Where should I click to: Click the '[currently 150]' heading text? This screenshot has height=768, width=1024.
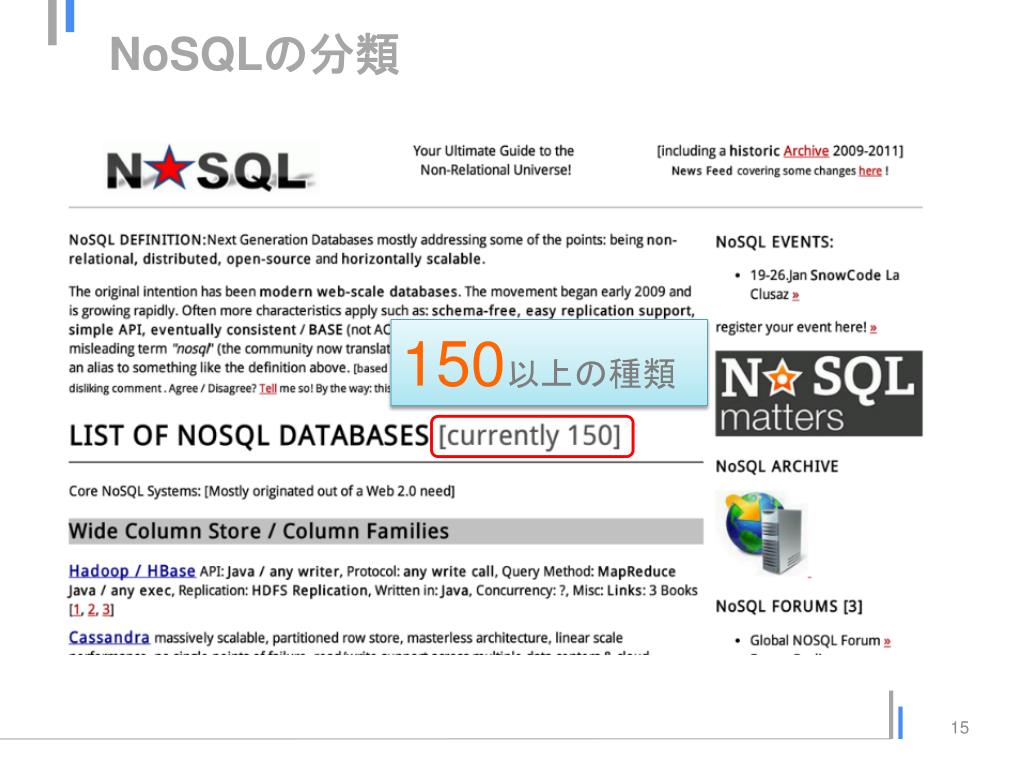click(530, 436)
